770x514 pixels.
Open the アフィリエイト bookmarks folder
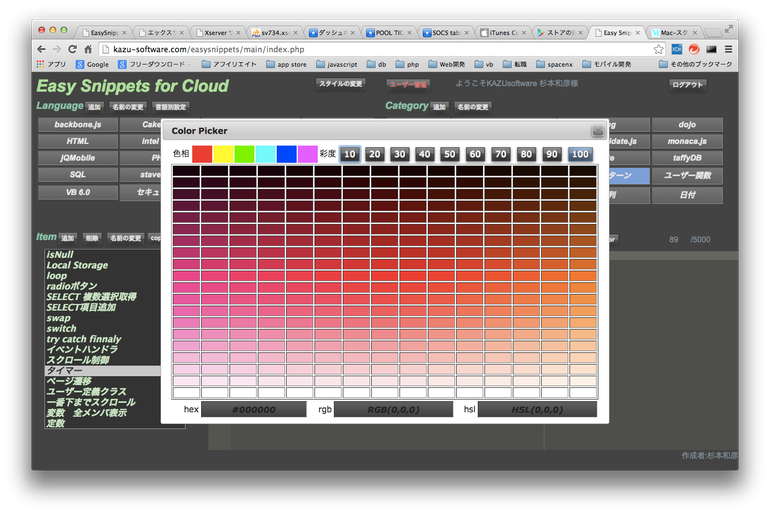click(229, 64)
